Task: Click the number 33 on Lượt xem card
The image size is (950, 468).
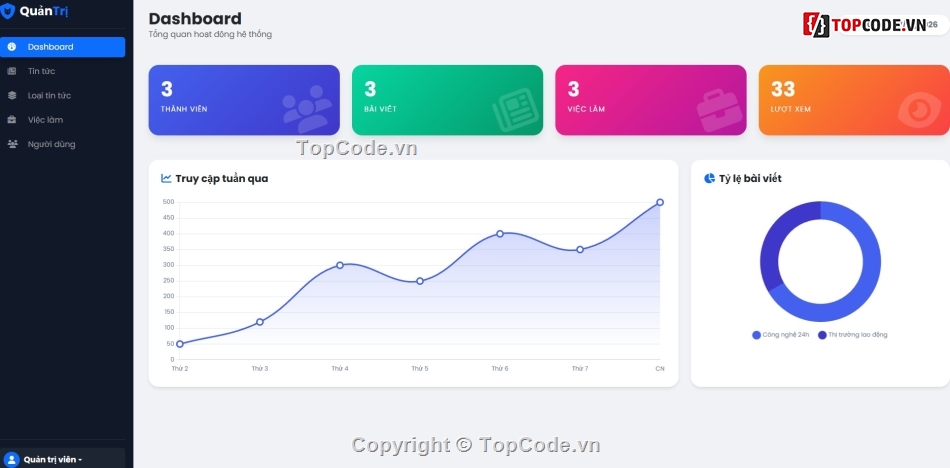Action: (x=783, y=89)
